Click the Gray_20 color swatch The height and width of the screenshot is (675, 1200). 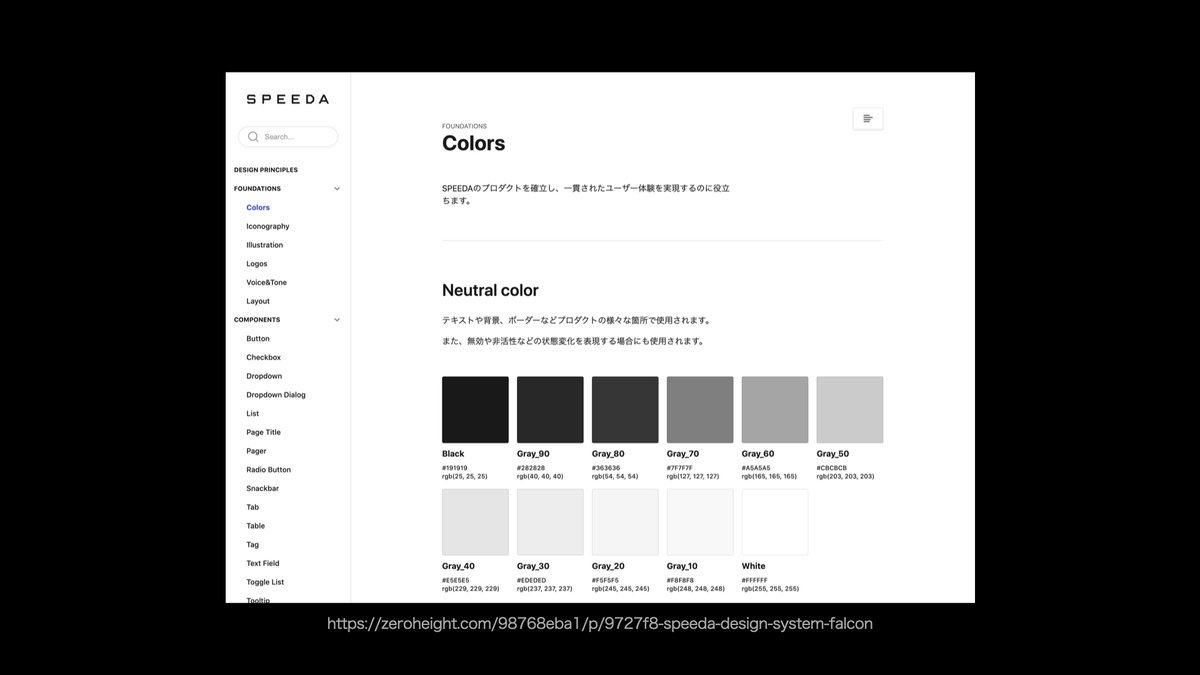[x=625, y=522]
